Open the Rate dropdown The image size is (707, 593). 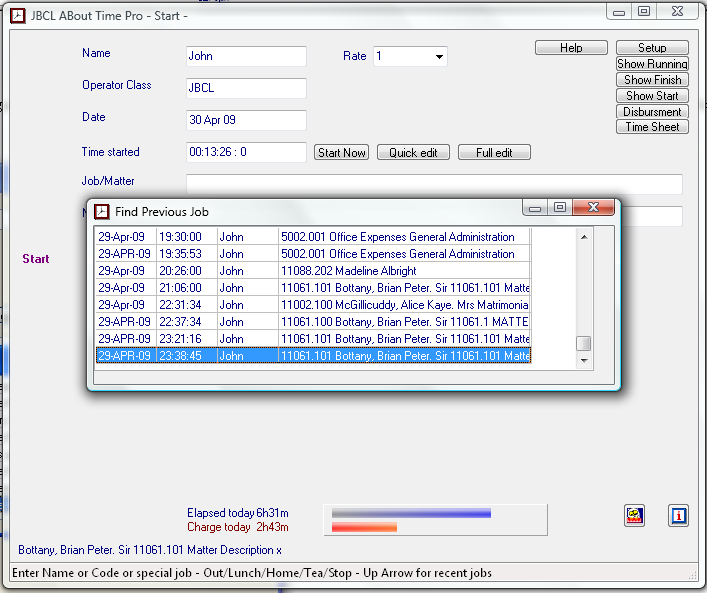pyautogui.click(x=439, y=57)
